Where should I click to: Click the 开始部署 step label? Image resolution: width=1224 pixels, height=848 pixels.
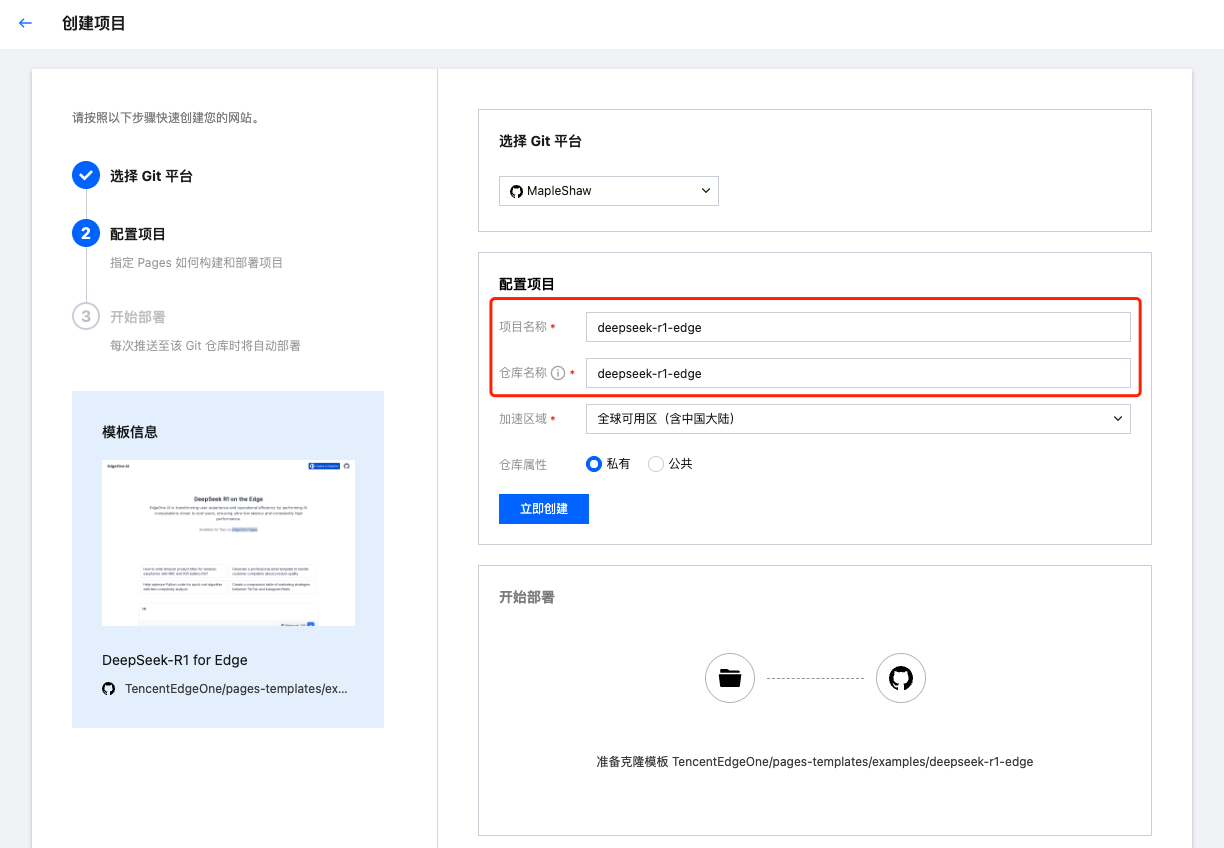click(138, 317)
